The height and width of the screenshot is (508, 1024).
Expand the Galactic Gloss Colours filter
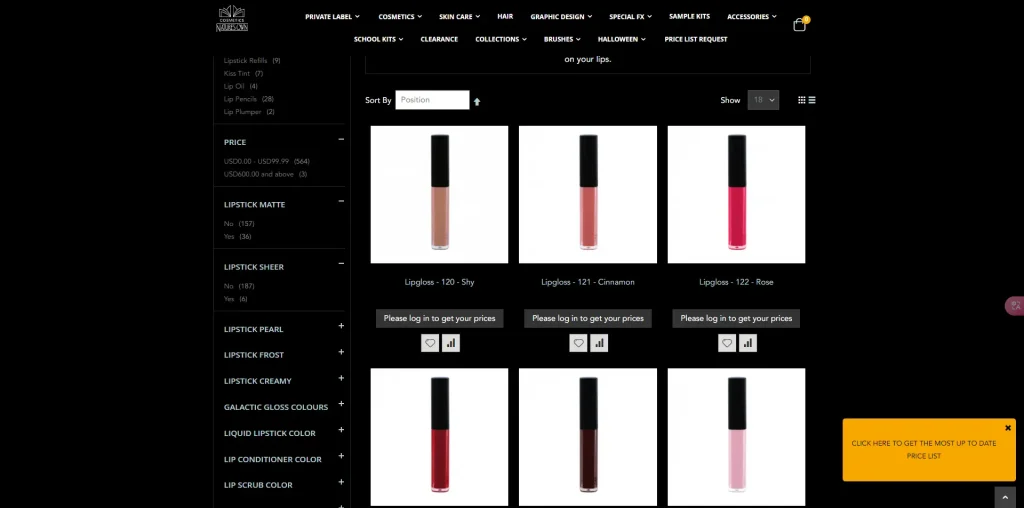341,404
